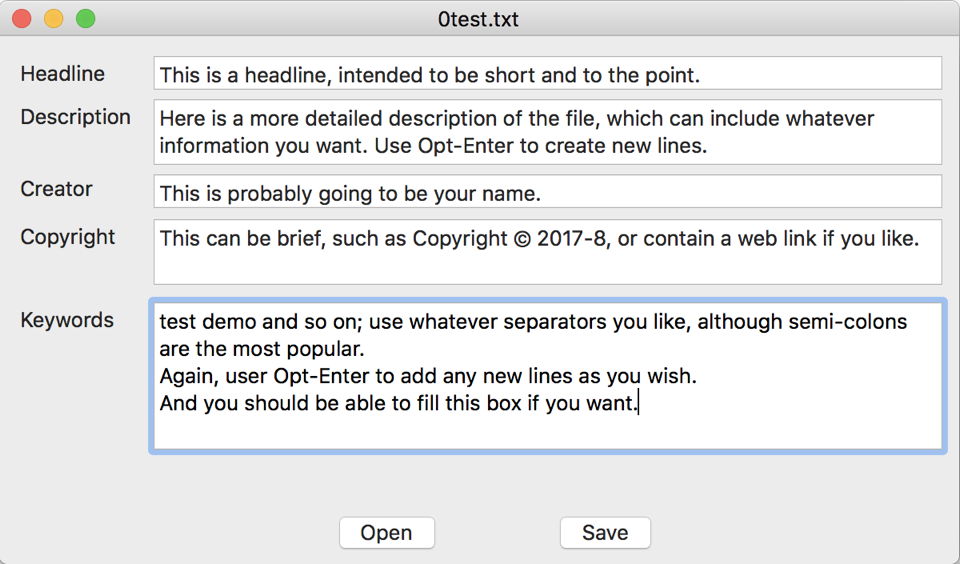960x564 pixels.
Task: Focus the Headline text field
Action: (x=547, y=74)
